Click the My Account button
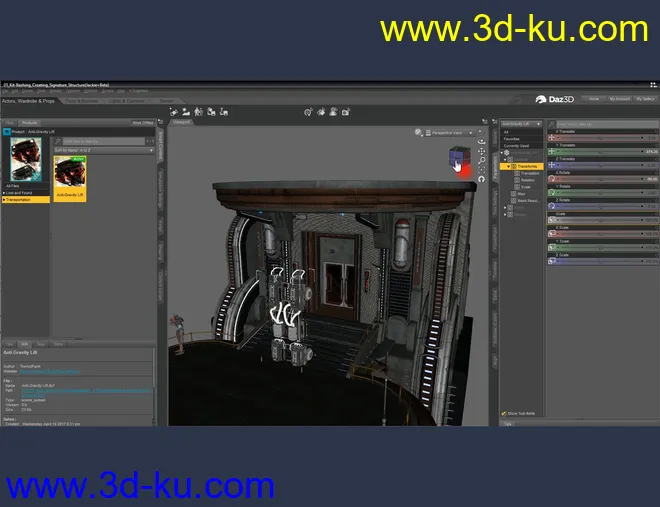The width and height of the screenshot is (660, 507). tap(619, 99)
